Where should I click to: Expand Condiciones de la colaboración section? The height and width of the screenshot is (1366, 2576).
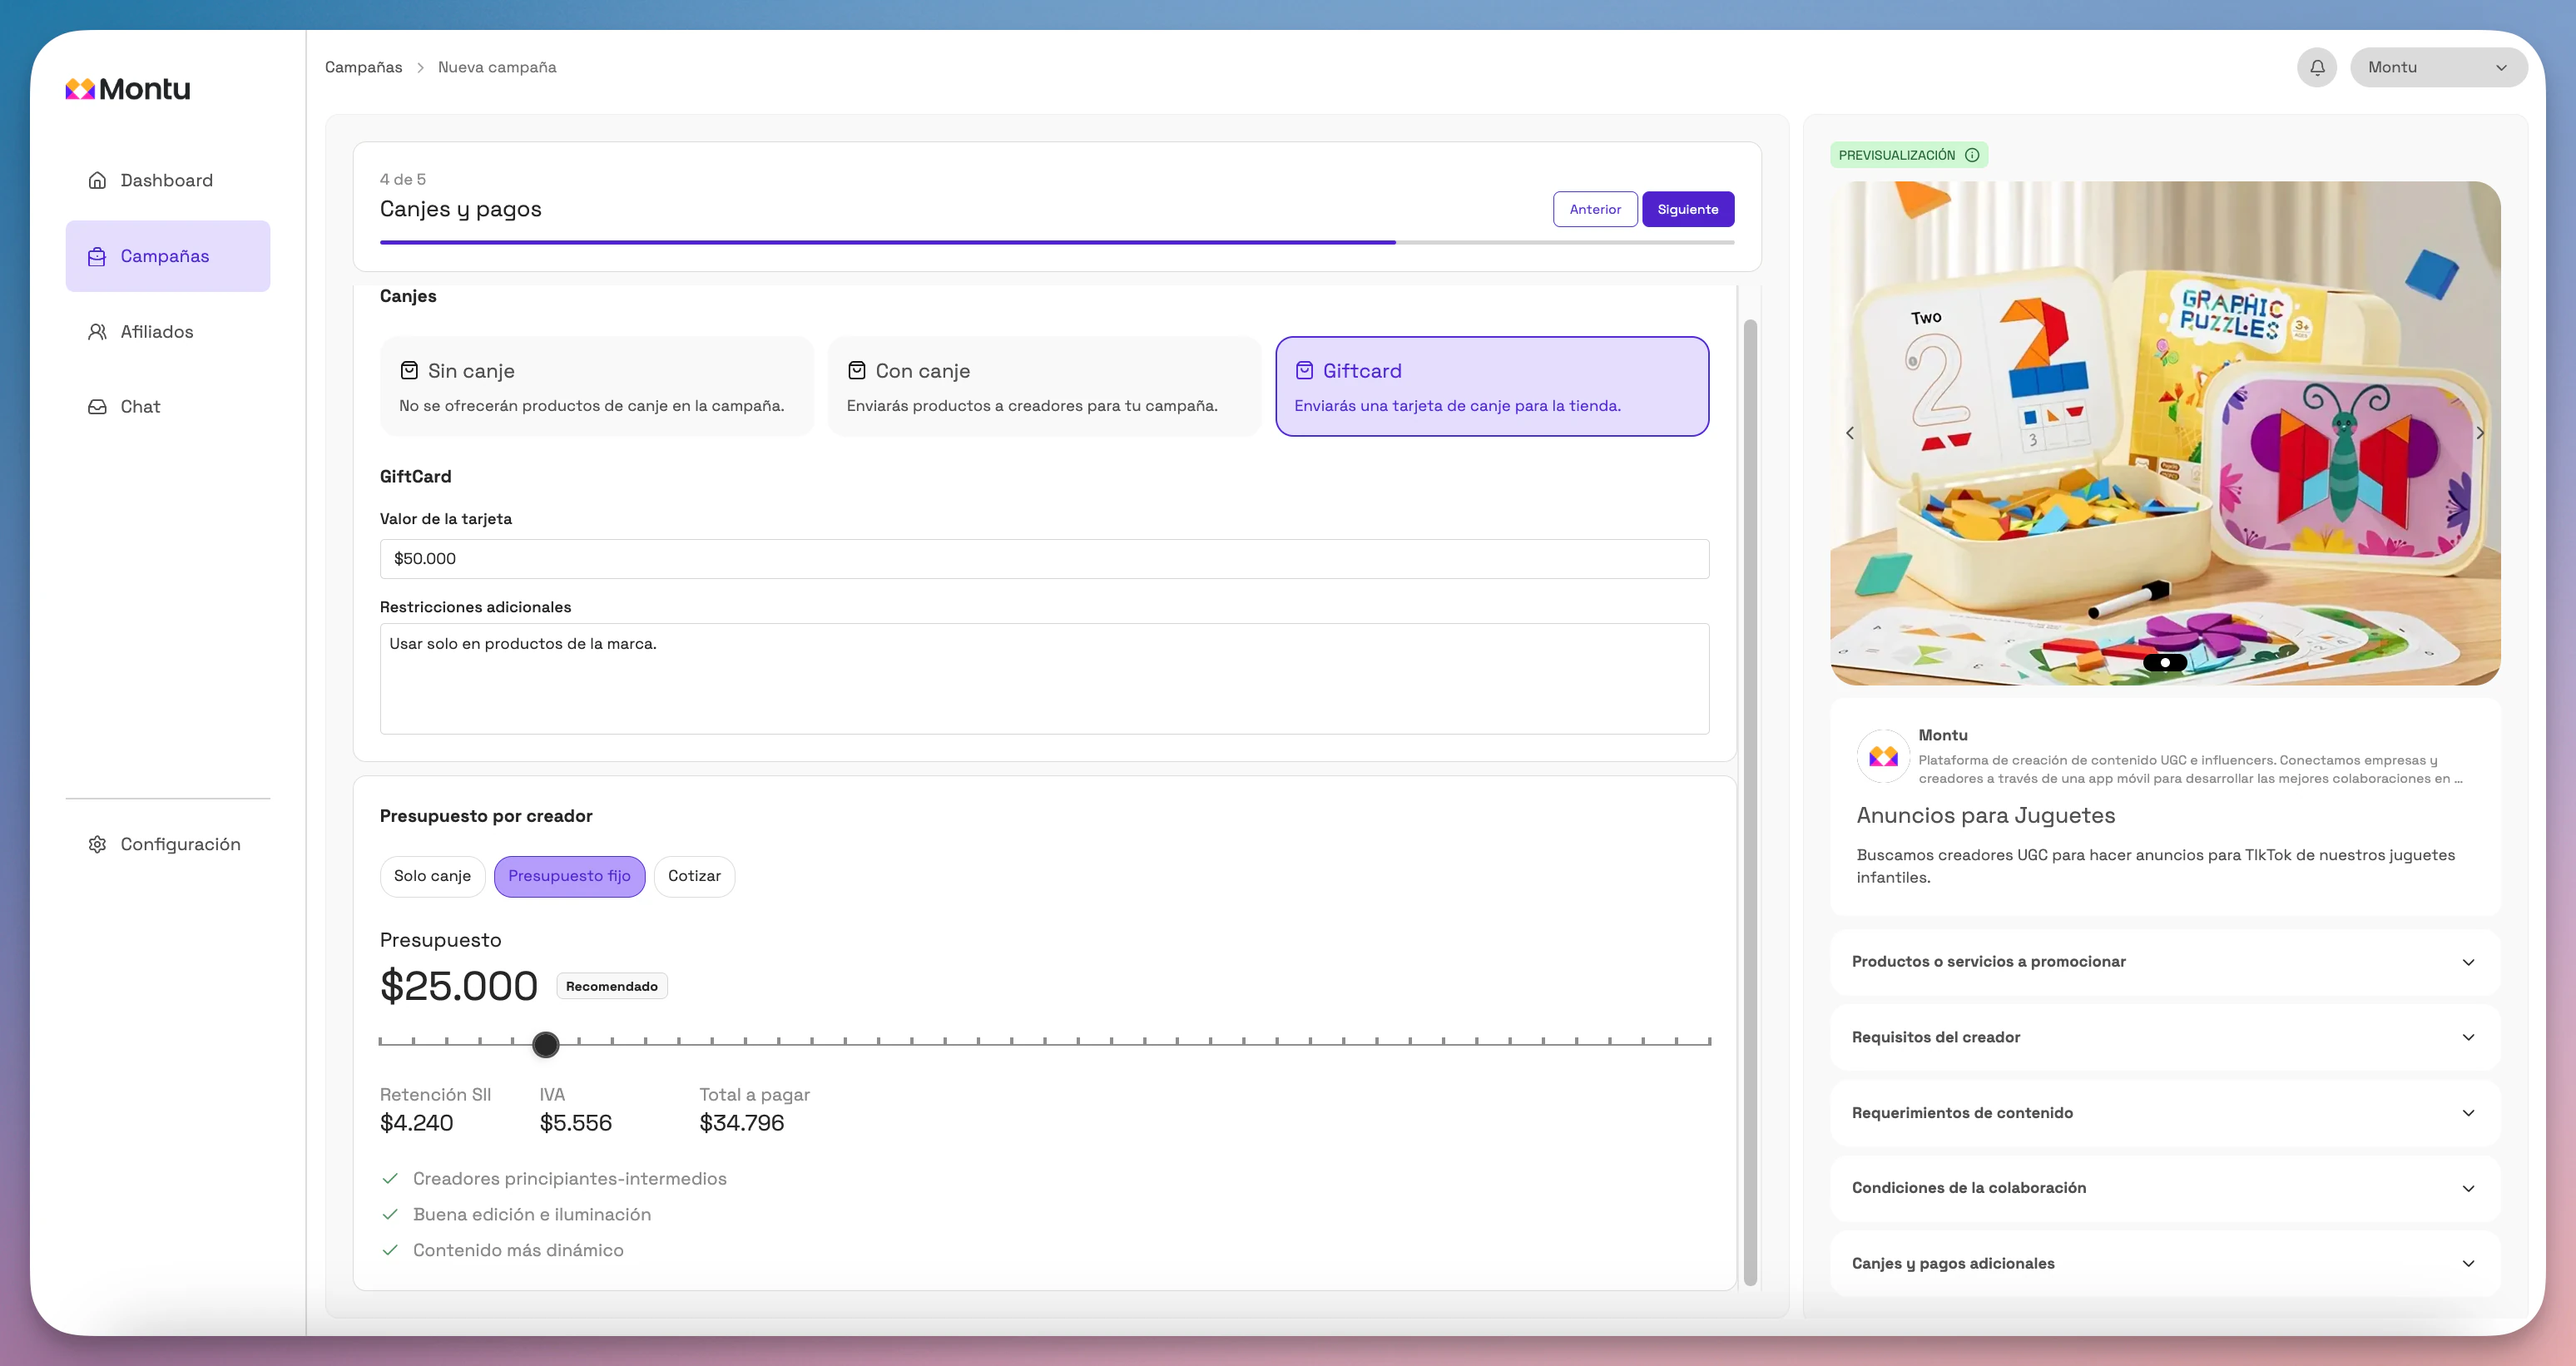click(x=2165, y=1188)
